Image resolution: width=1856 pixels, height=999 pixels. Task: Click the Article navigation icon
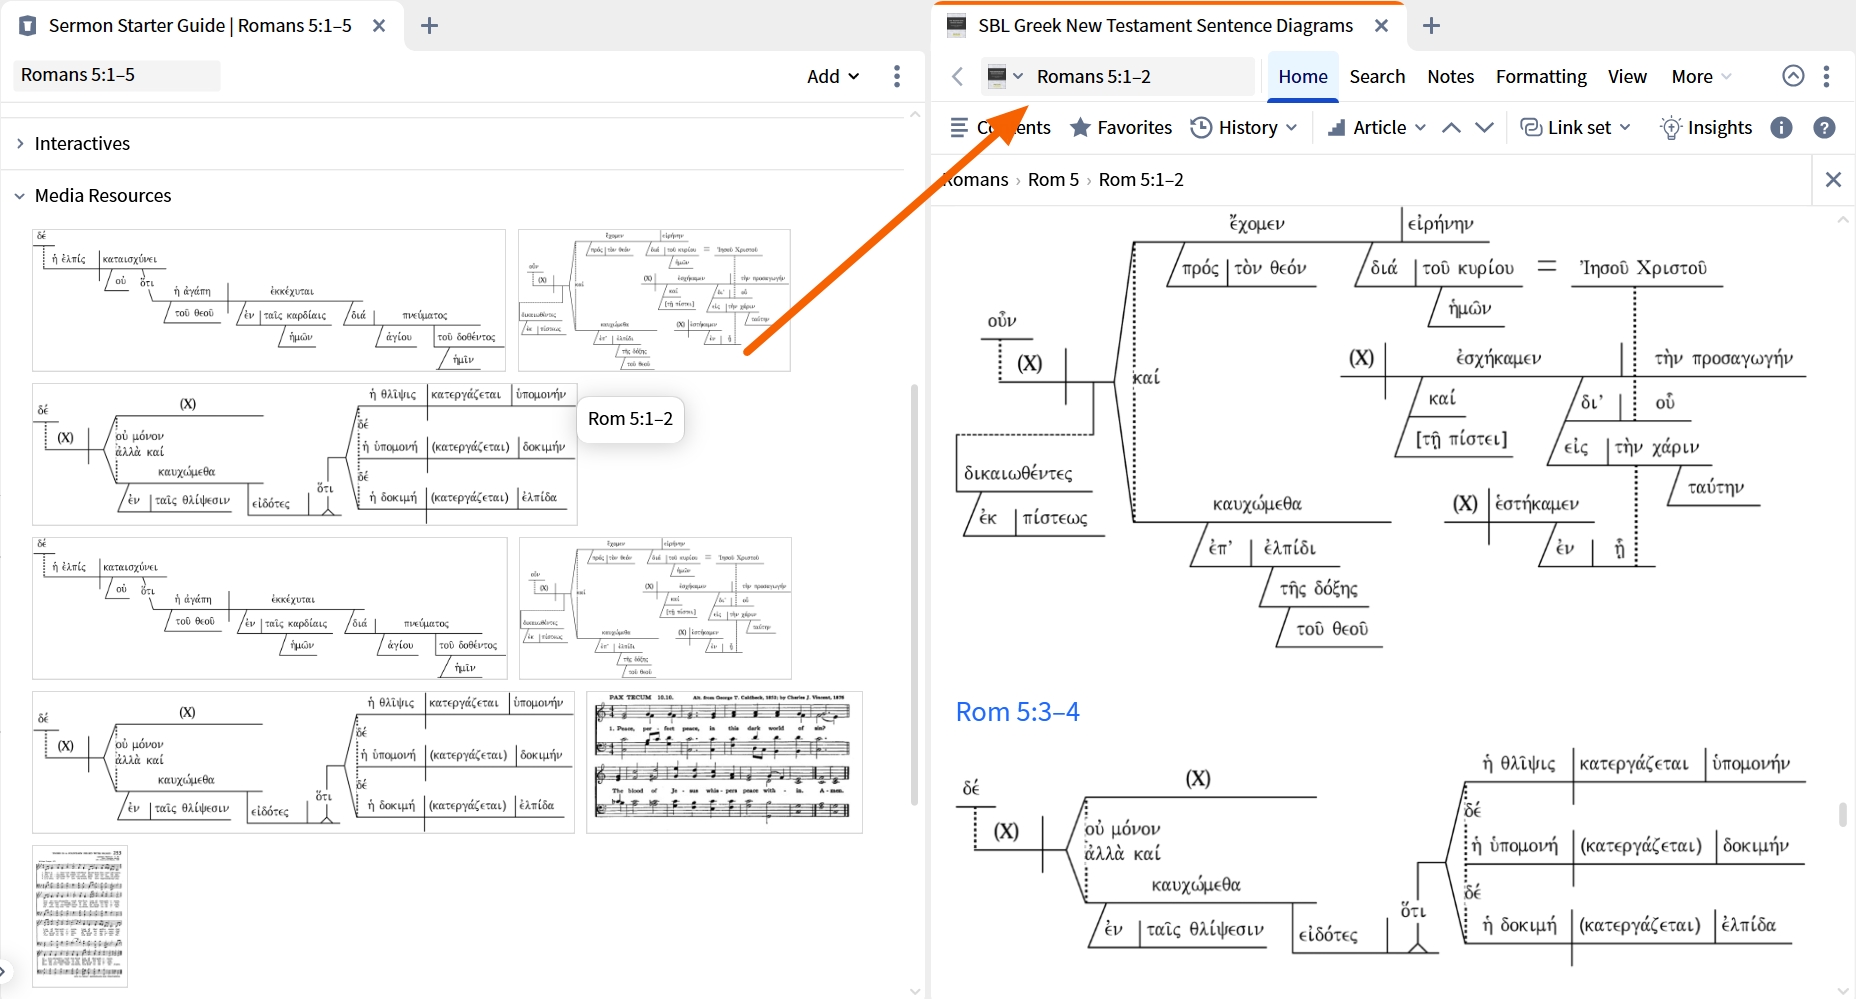[1336, 128]
